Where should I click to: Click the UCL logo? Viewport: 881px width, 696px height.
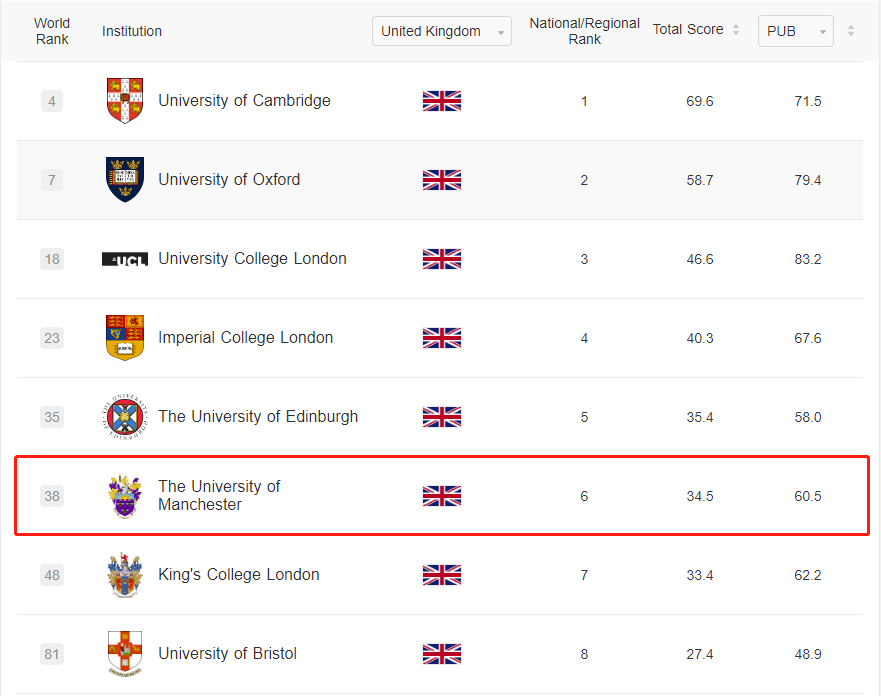tap(125, 259)
